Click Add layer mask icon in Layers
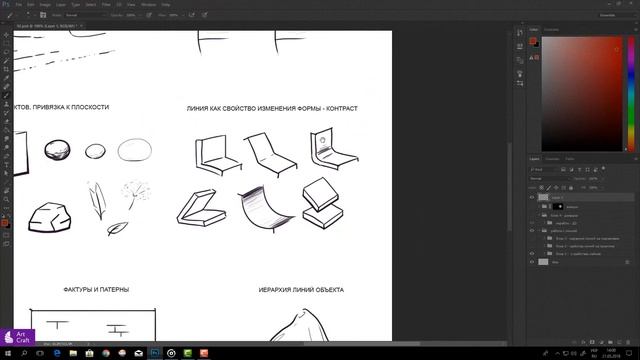 click(592, 342)
